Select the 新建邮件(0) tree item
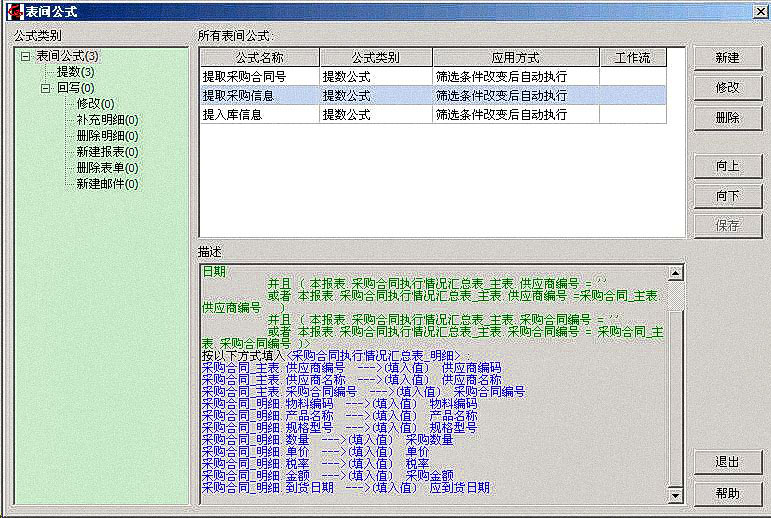Image resolution: width=771 pixels, height=518 pixels. coord(107,184)
